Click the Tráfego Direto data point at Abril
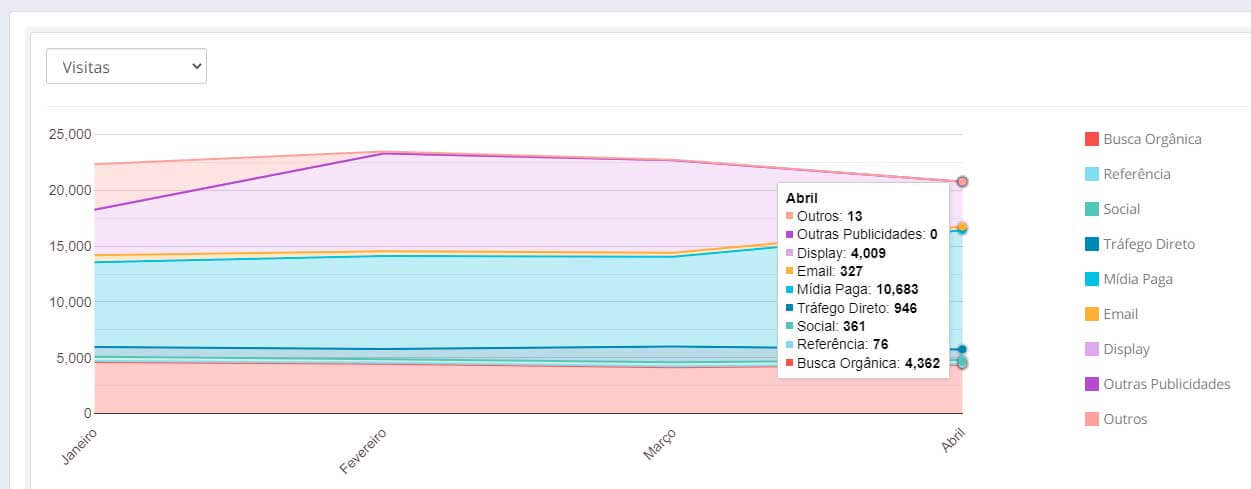 [x=962, y=350]
